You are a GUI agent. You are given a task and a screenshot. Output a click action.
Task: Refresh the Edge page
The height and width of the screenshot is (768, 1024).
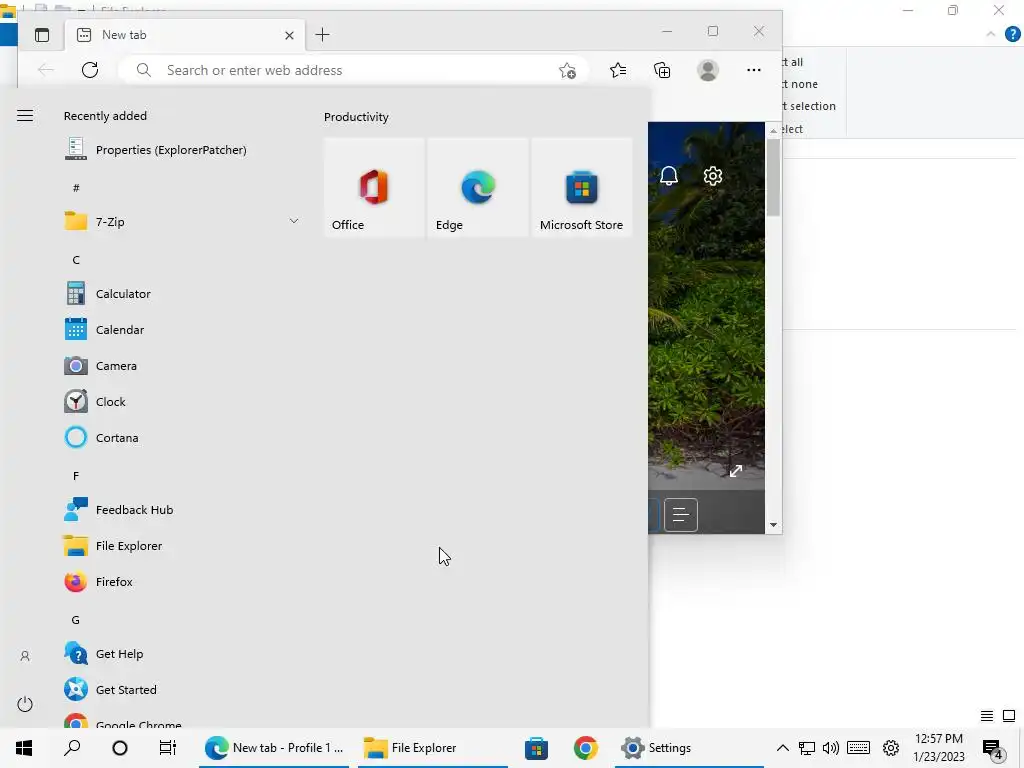[90, 70]
